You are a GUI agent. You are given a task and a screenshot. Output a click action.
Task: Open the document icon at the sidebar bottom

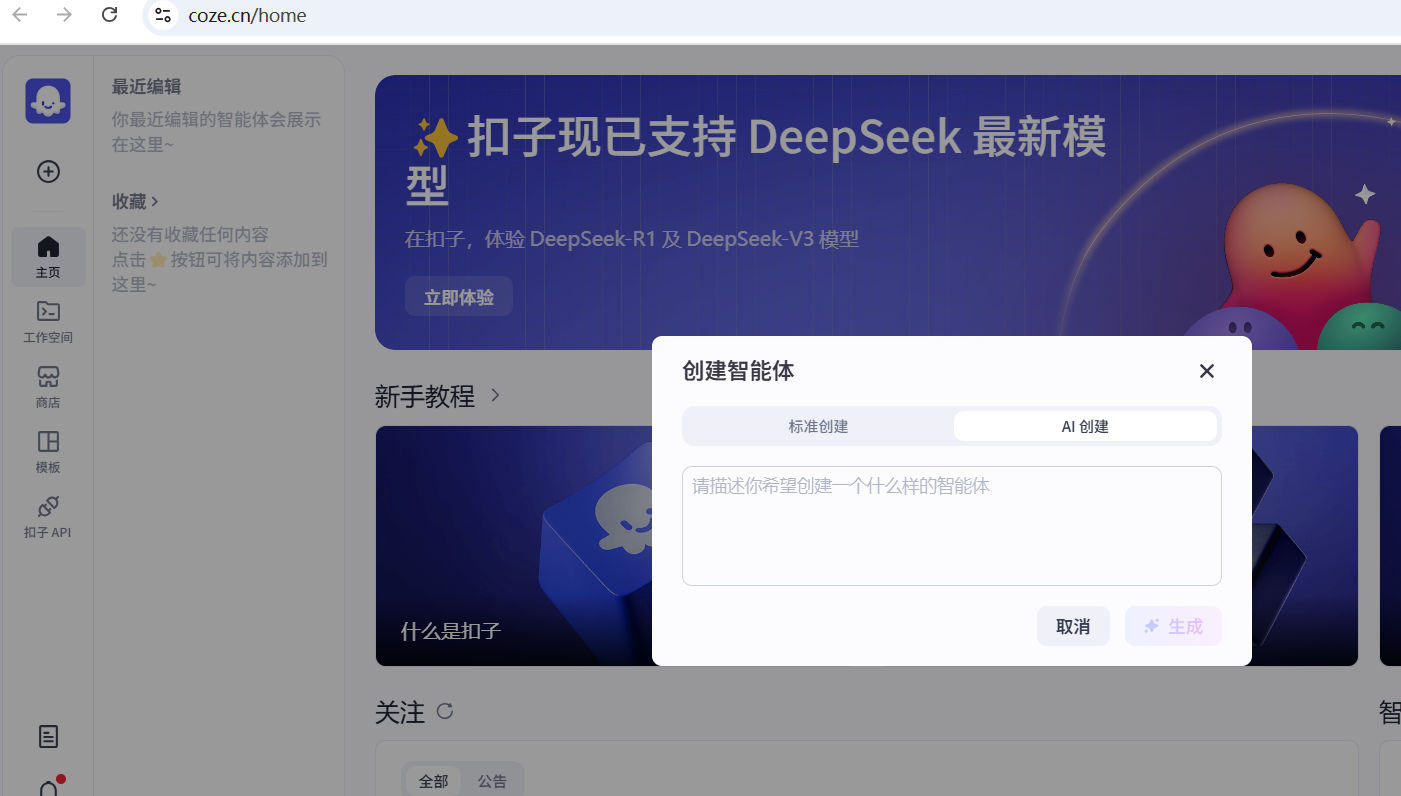(x=48, y=737)
